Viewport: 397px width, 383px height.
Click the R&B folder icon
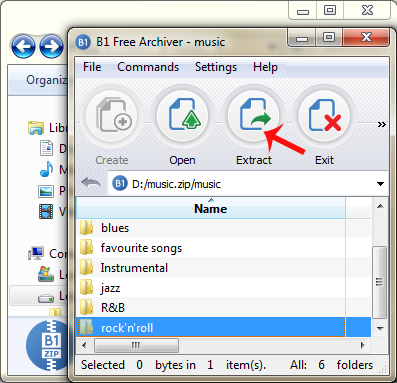click(x=87, y=307)
